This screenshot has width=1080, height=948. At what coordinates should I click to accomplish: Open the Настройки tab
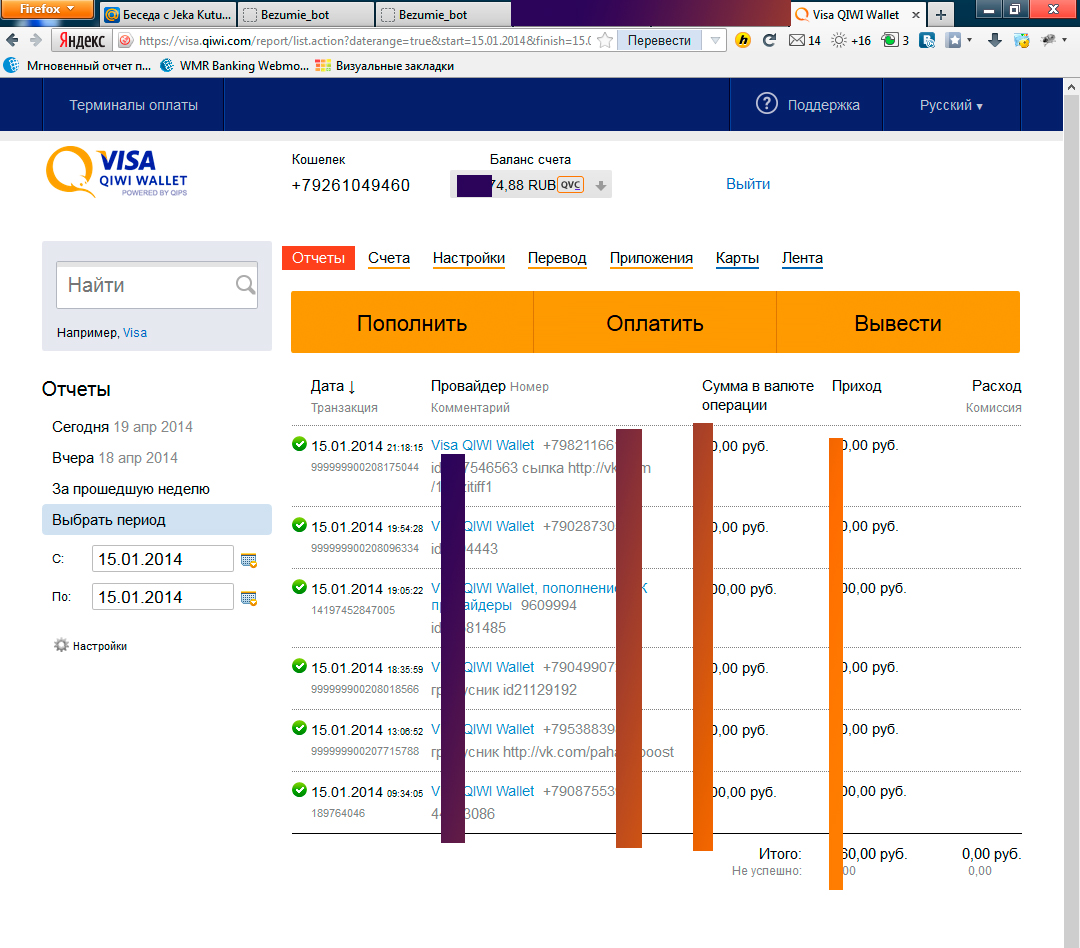[468, 258]
